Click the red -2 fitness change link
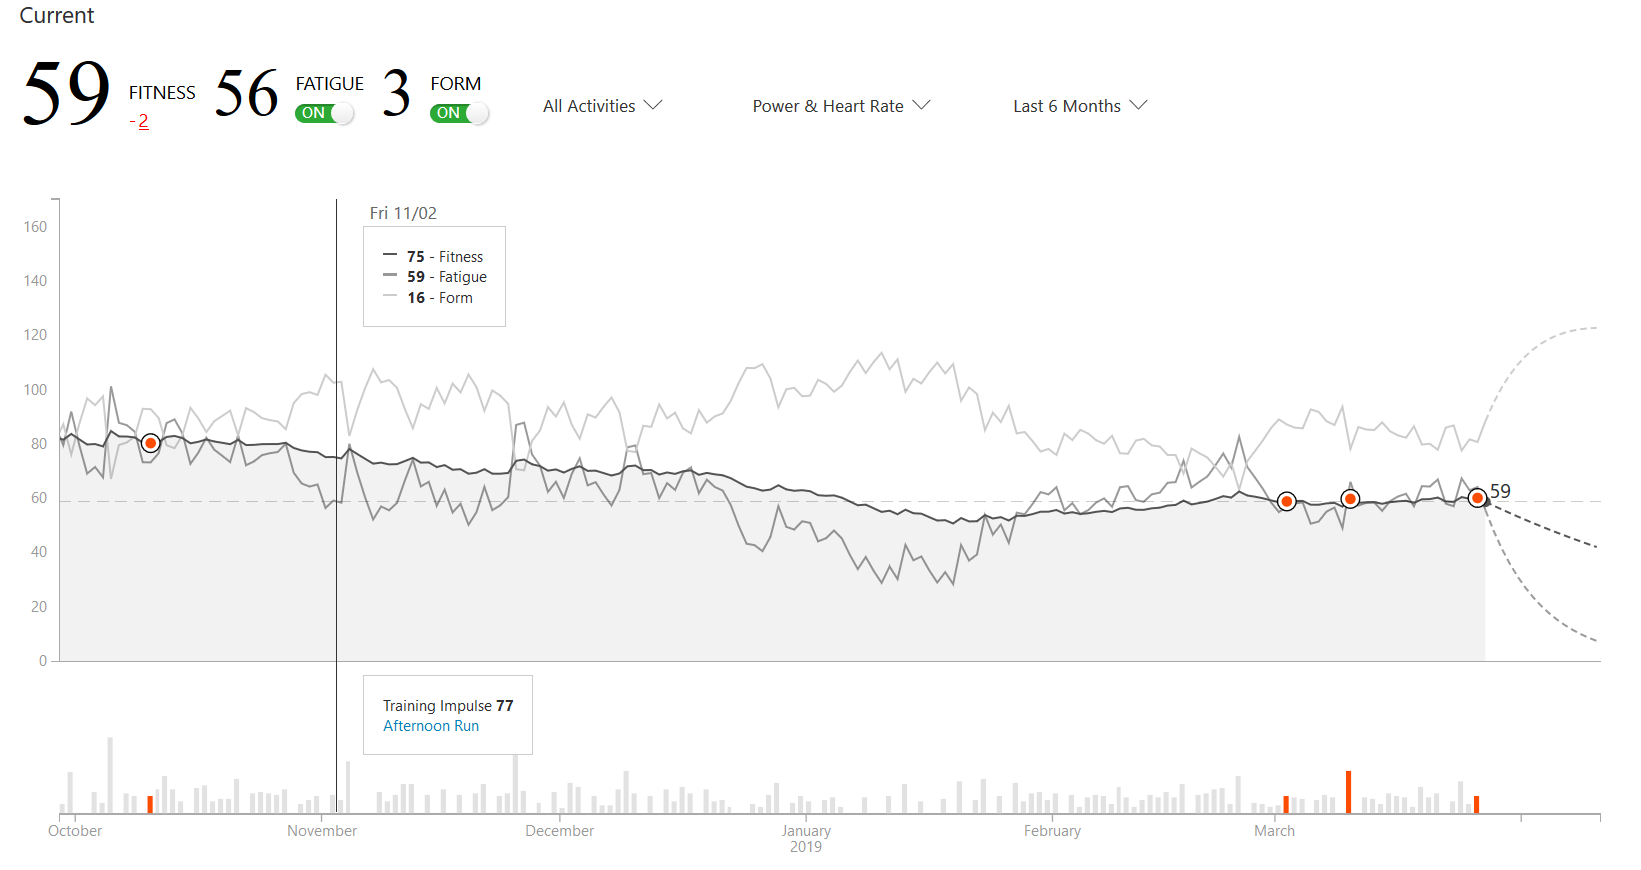 [x=140, y=121]
